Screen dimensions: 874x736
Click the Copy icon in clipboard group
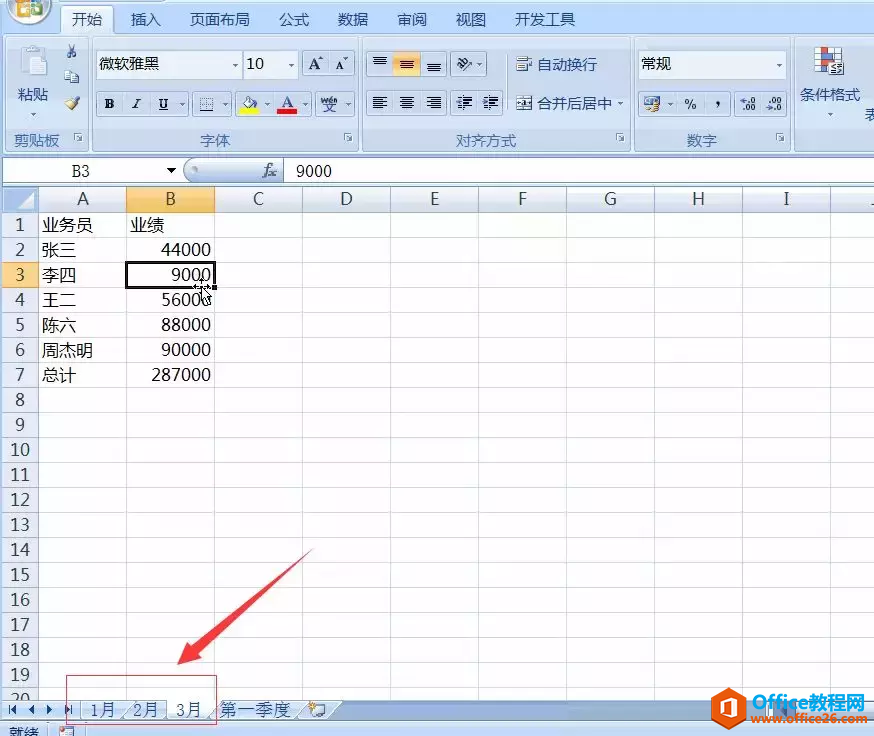tap(71, 77)
